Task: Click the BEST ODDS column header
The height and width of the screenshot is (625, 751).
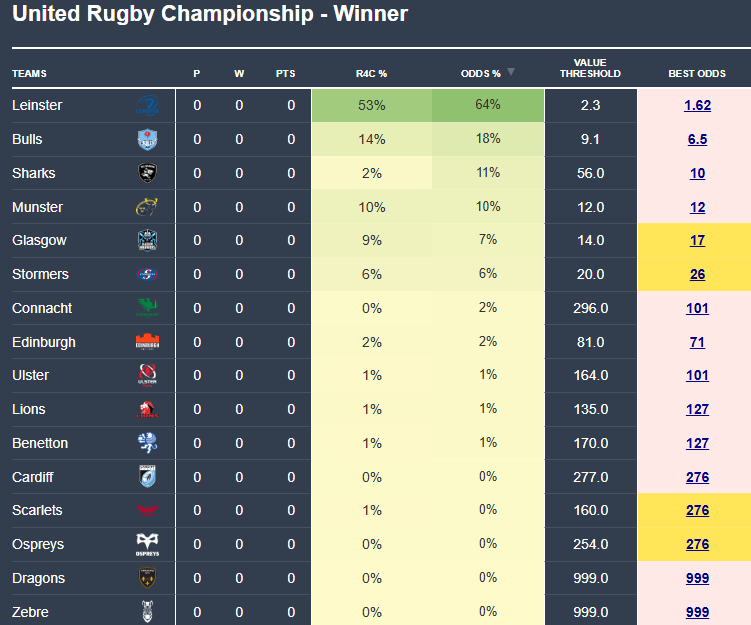Action: tap(697, 74)
